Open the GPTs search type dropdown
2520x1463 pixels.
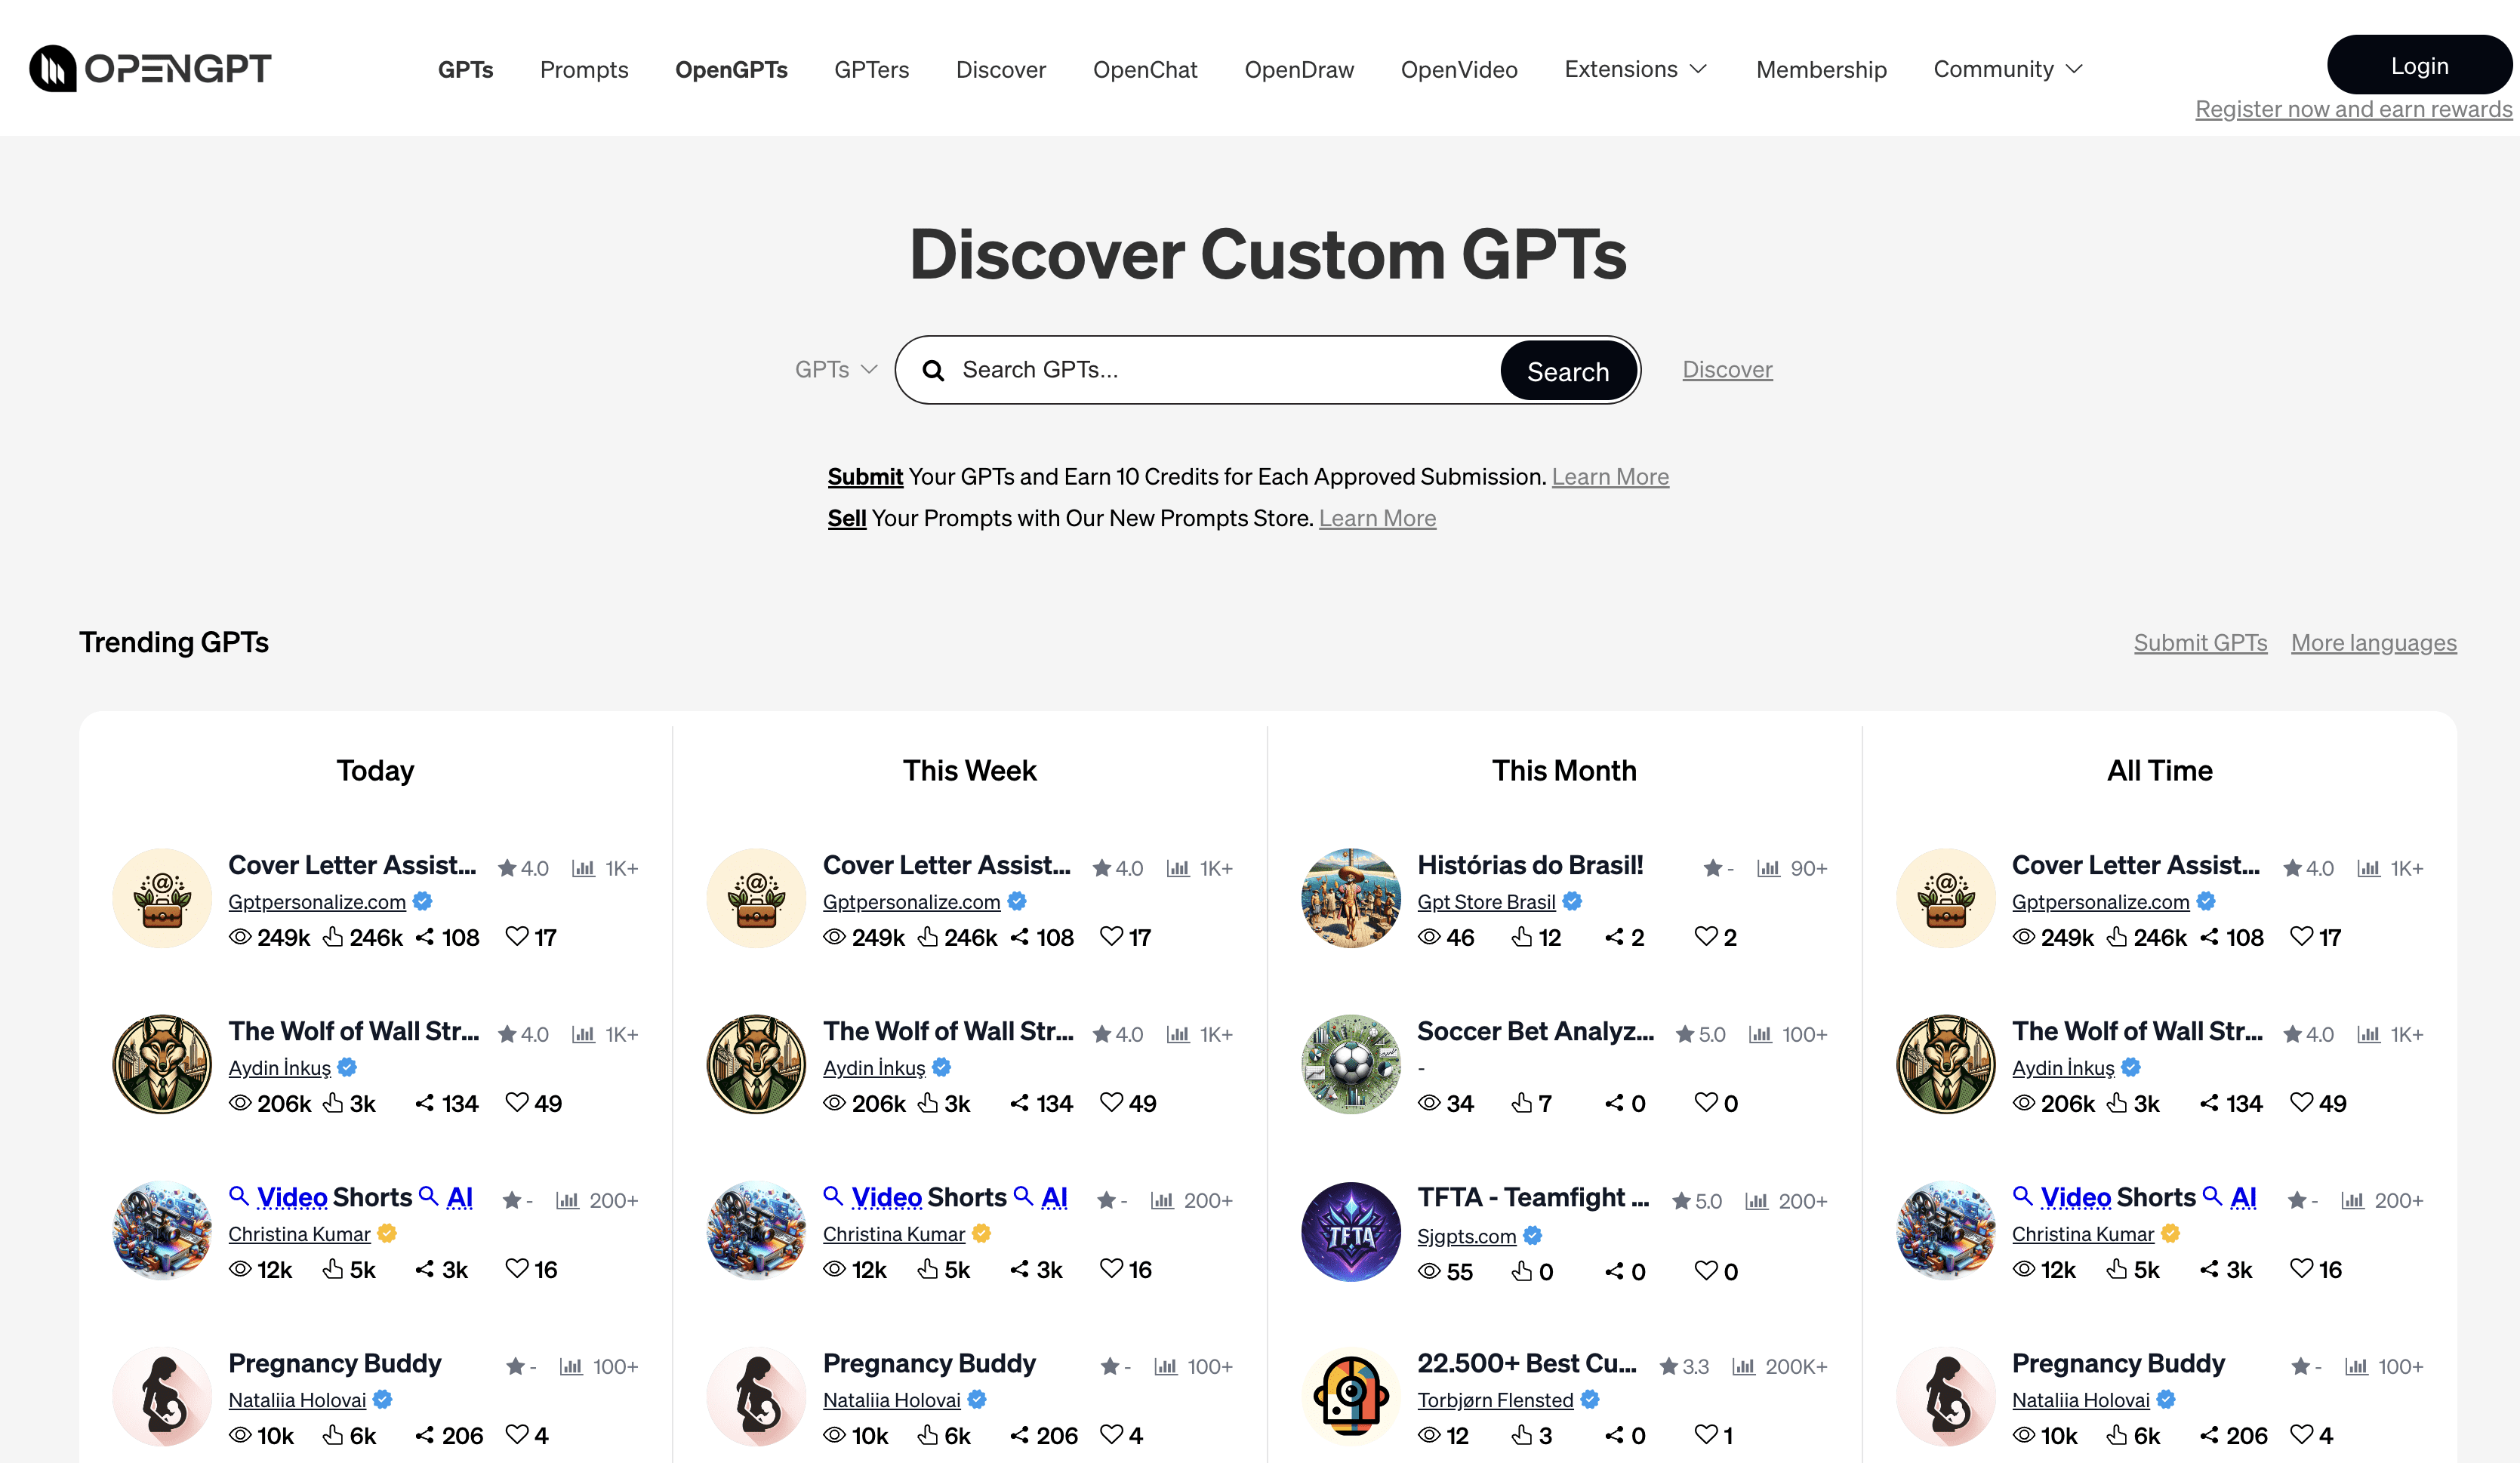(x=835, y=370)
